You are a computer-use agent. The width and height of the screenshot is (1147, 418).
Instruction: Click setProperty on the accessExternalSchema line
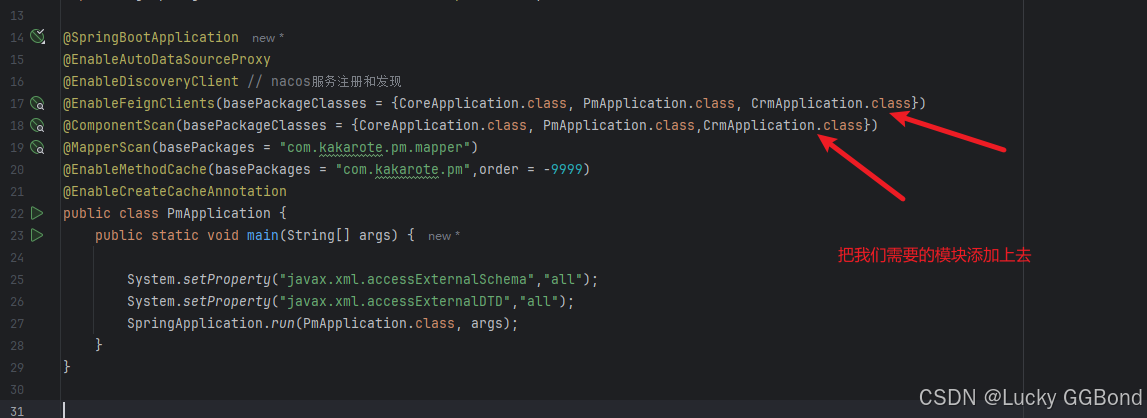click(x=227, y=279)
